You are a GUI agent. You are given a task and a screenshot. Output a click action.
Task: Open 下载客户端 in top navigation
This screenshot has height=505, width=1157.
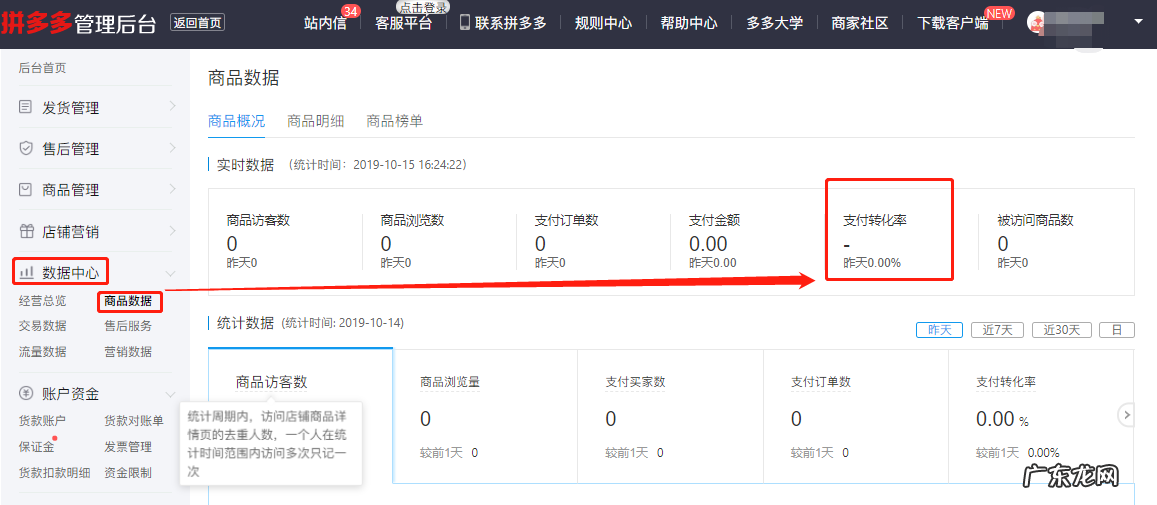[x=953, y=23]
